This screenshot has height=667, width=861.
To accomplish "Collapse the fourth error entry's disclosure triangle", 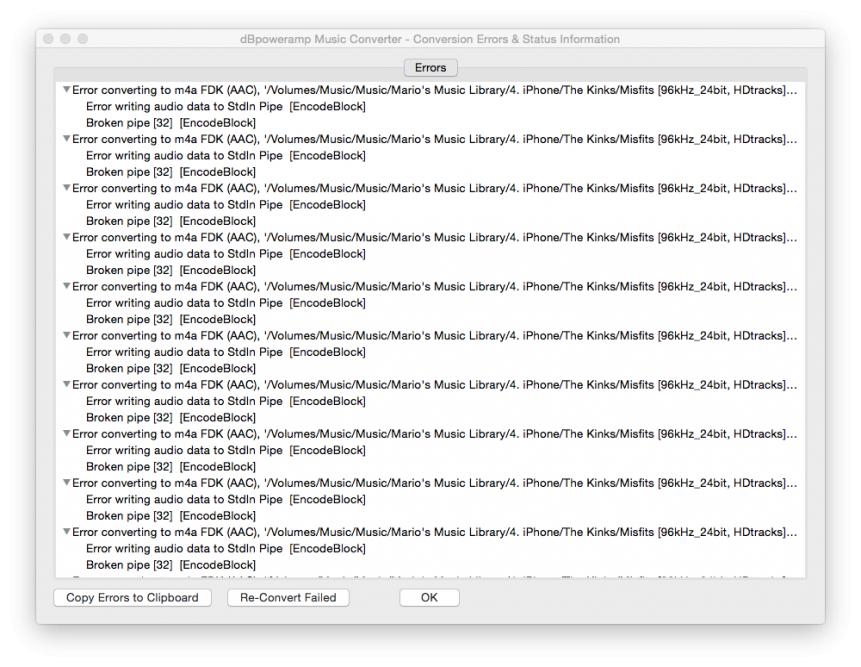I will click(x=66, y=237).
